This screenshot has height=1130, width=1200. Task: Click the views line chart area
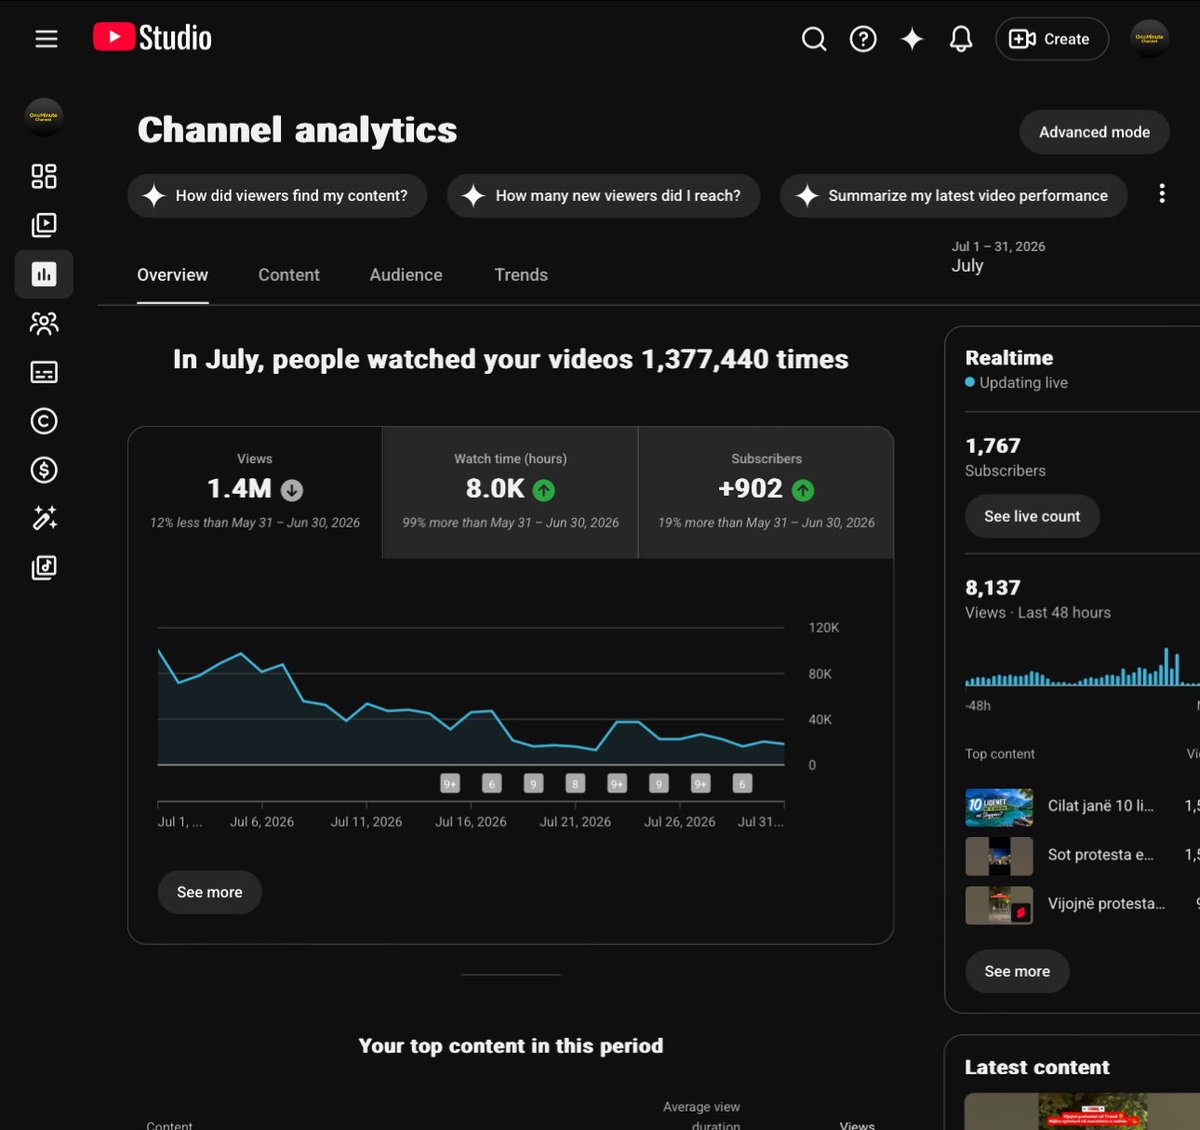click(x=471, y=697)
